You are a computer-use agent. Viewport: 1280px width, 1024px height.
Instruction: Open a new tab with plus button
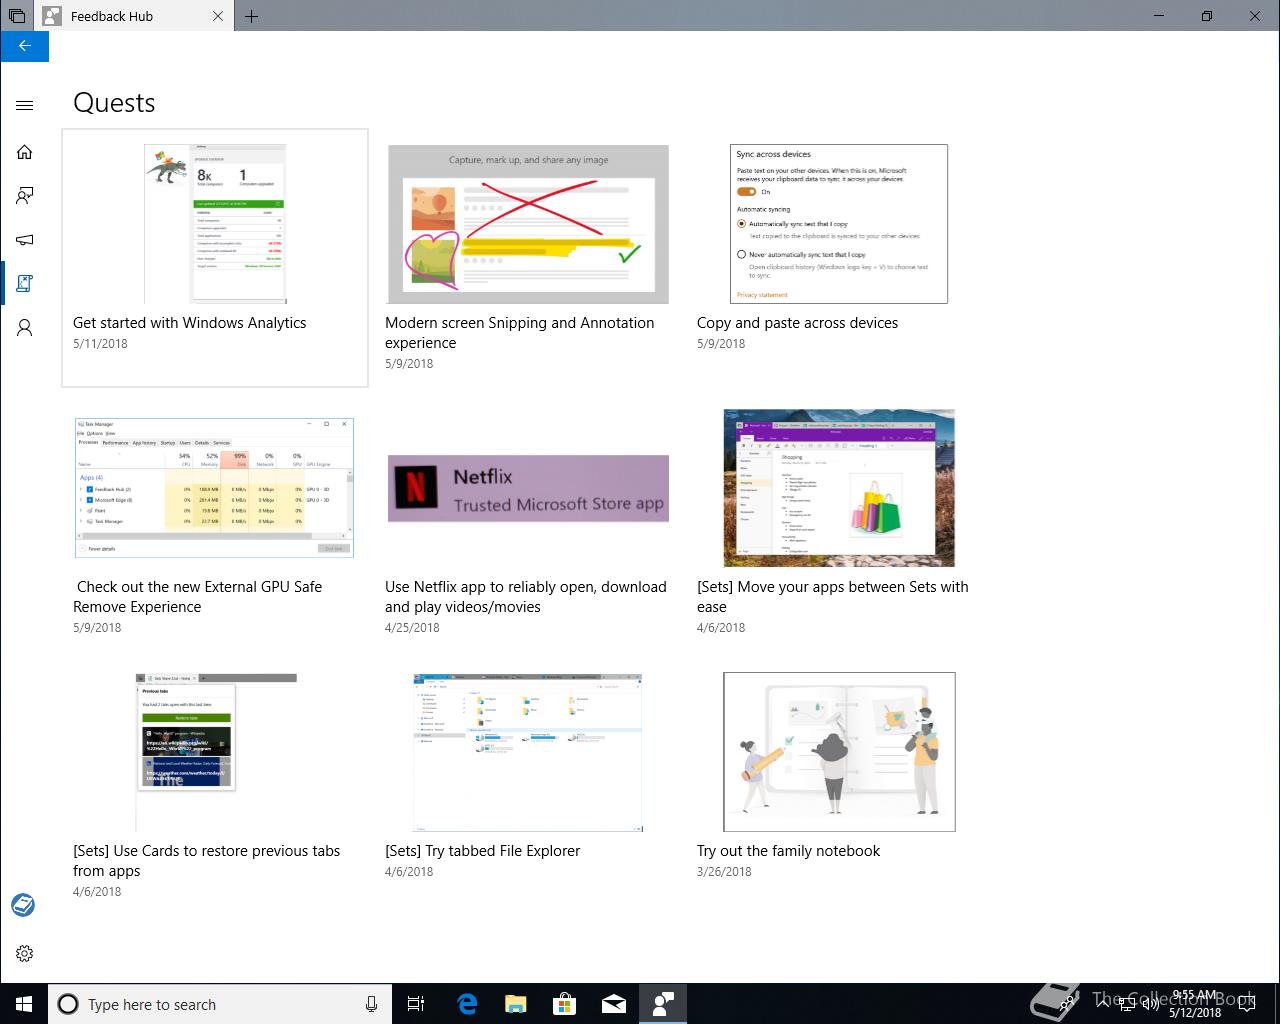pos(251,16)
